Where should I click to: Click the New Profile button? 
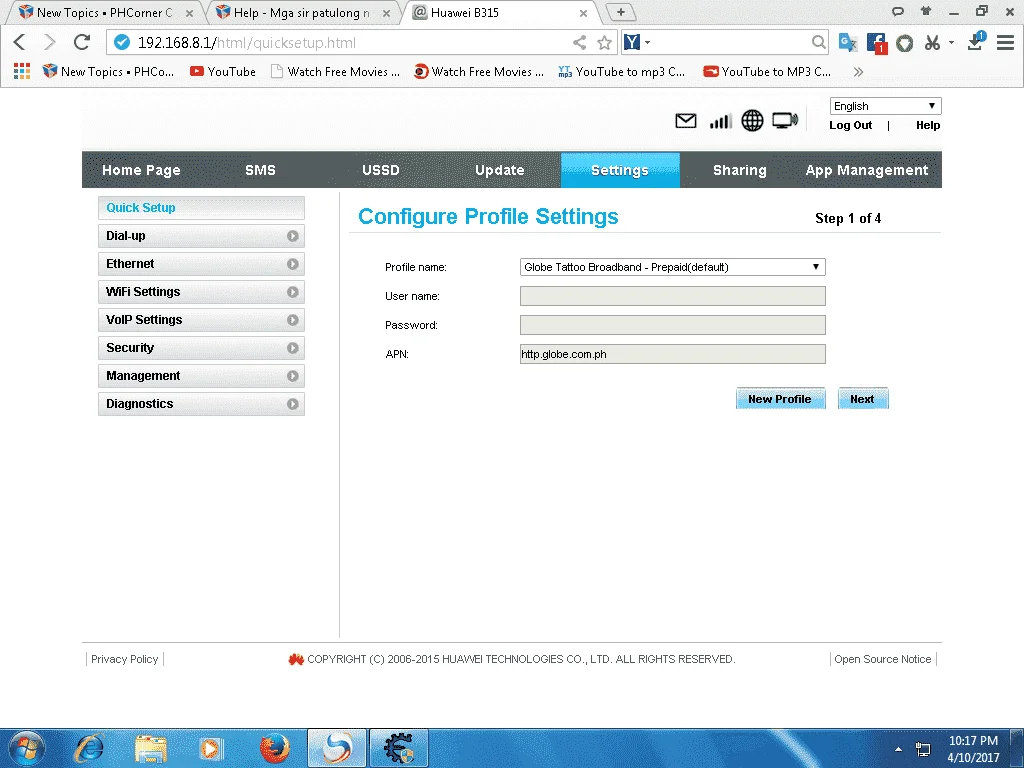780,399
